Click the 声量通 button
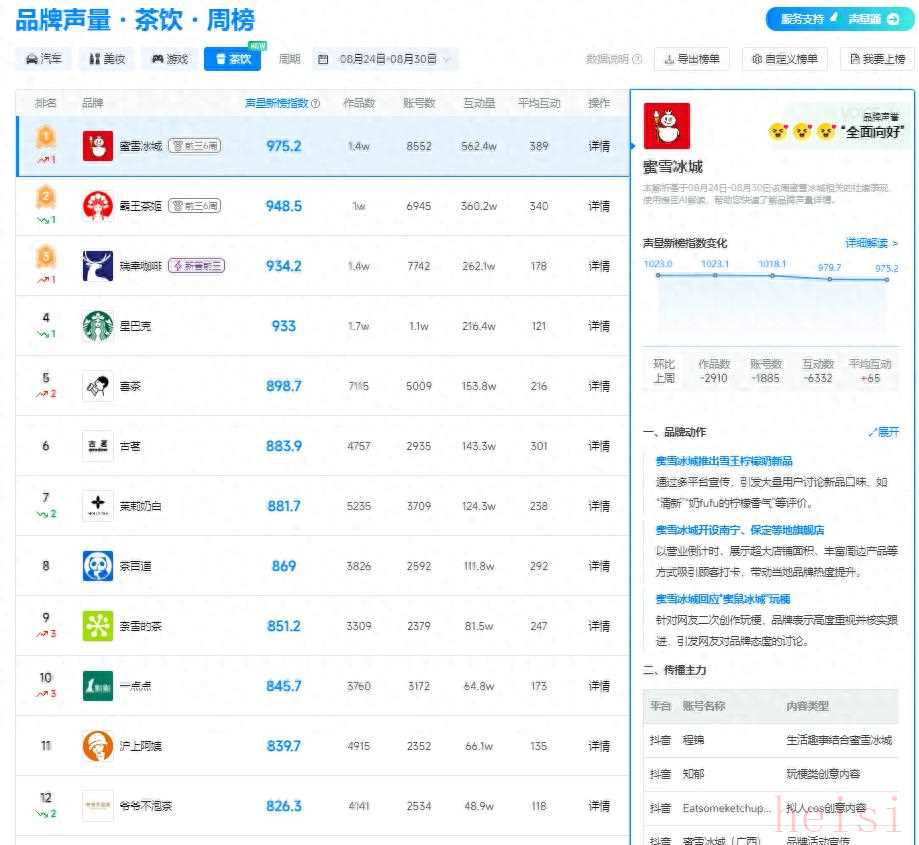Viewport: 919px width, 845px height. [x=873, y=19]
